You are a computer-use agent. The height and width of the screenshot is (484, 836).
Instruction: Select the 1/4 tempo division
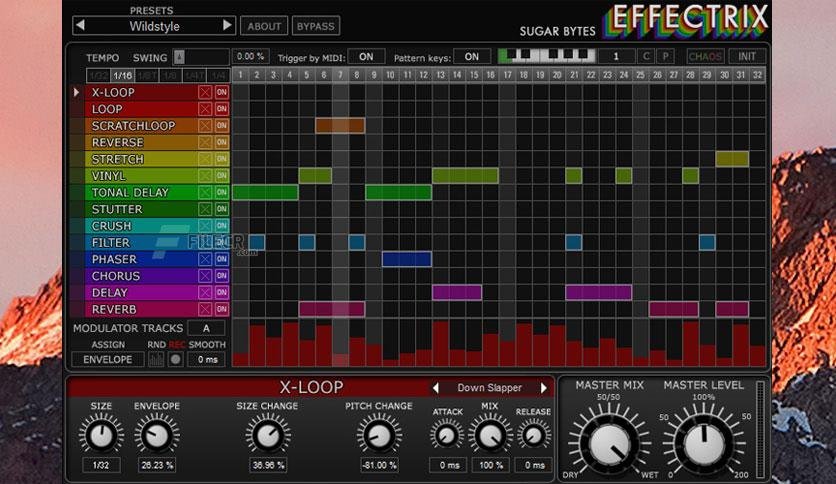218,76
